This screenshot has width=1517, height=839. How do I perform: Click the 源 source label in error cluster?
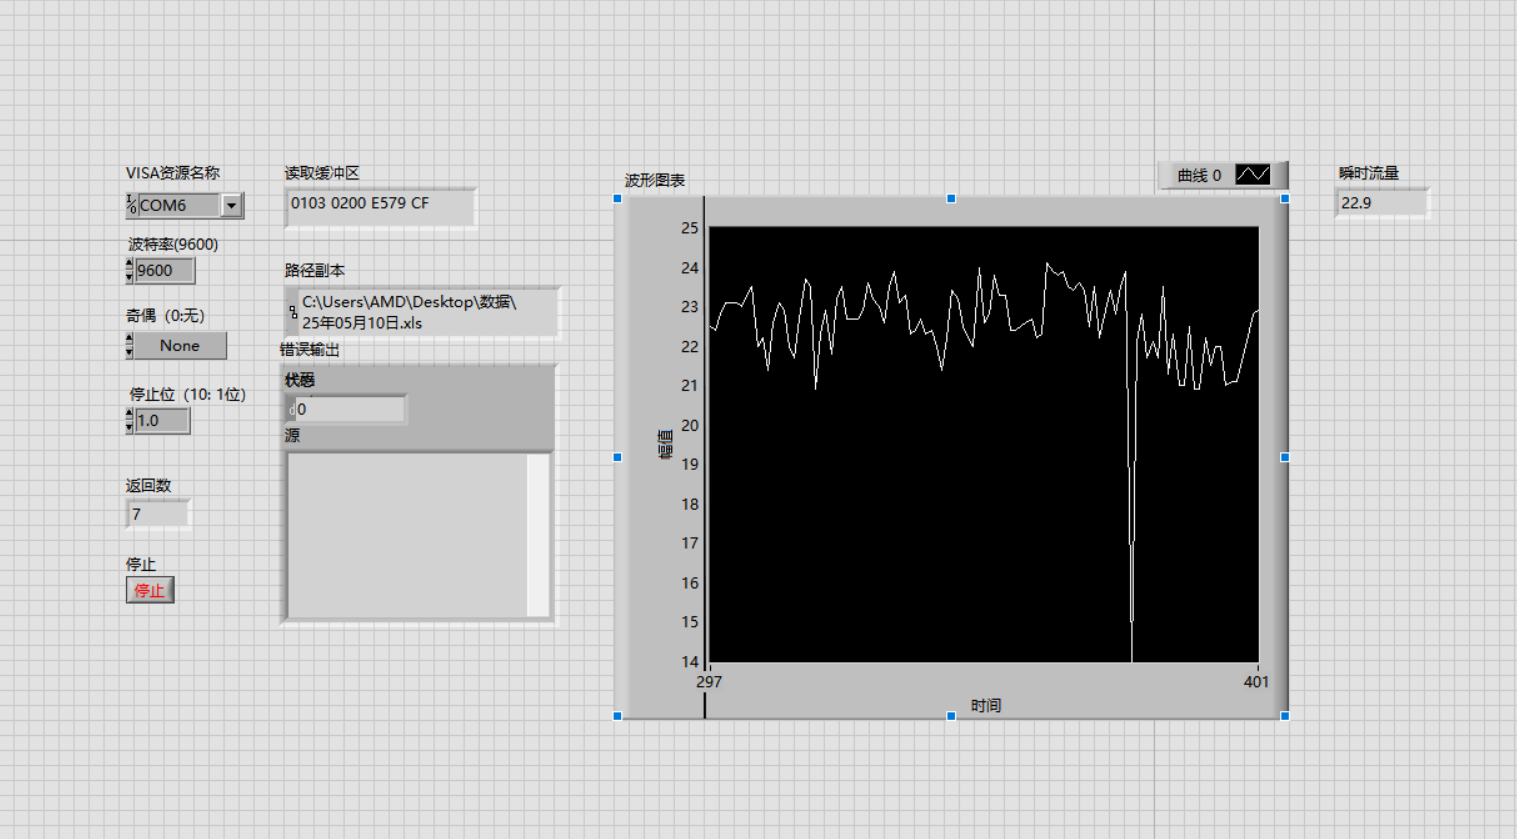point(292,436)
